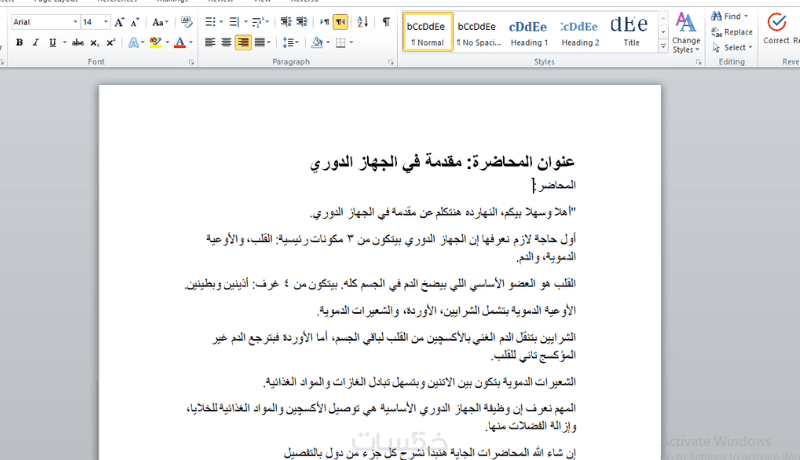The image size is (800, 460).
Task: Apply strikethrough with the abc icon
Action: coord(78,43)
